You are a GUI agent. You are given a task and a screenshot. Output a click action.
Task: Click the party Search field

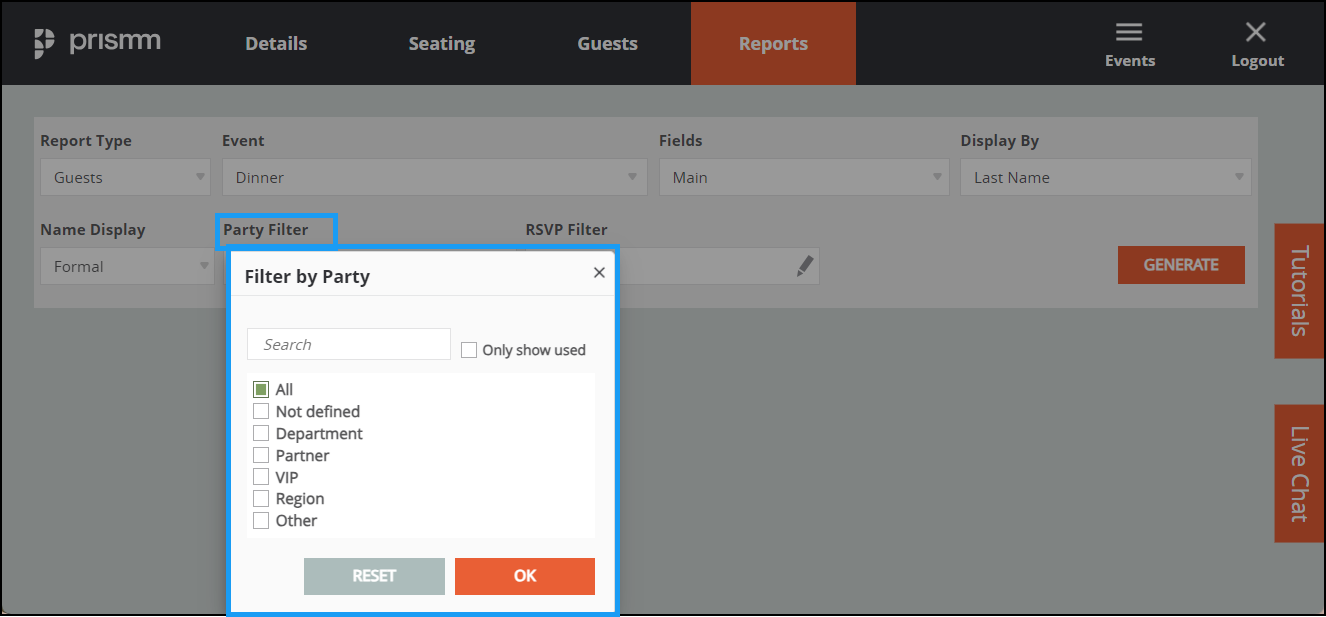click(x=348, y=343)
